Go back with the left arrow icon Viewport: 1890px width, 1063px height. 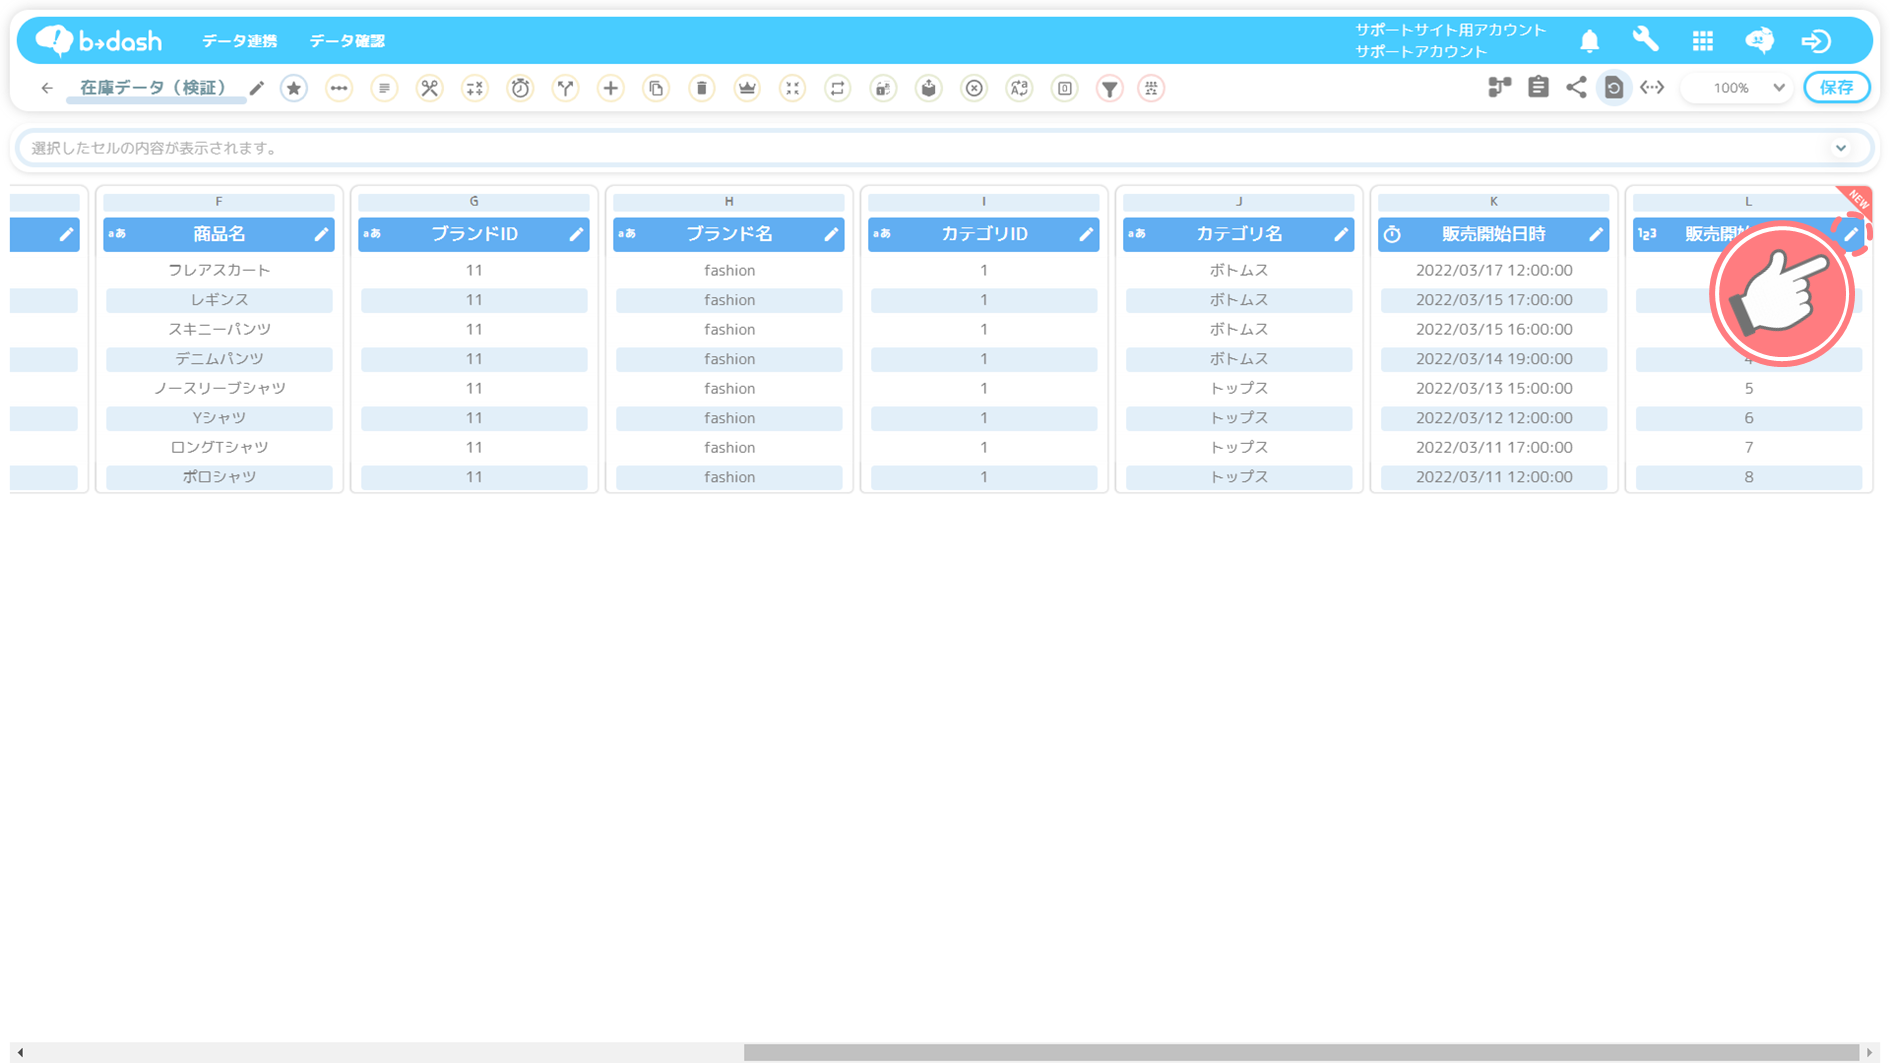47,88
